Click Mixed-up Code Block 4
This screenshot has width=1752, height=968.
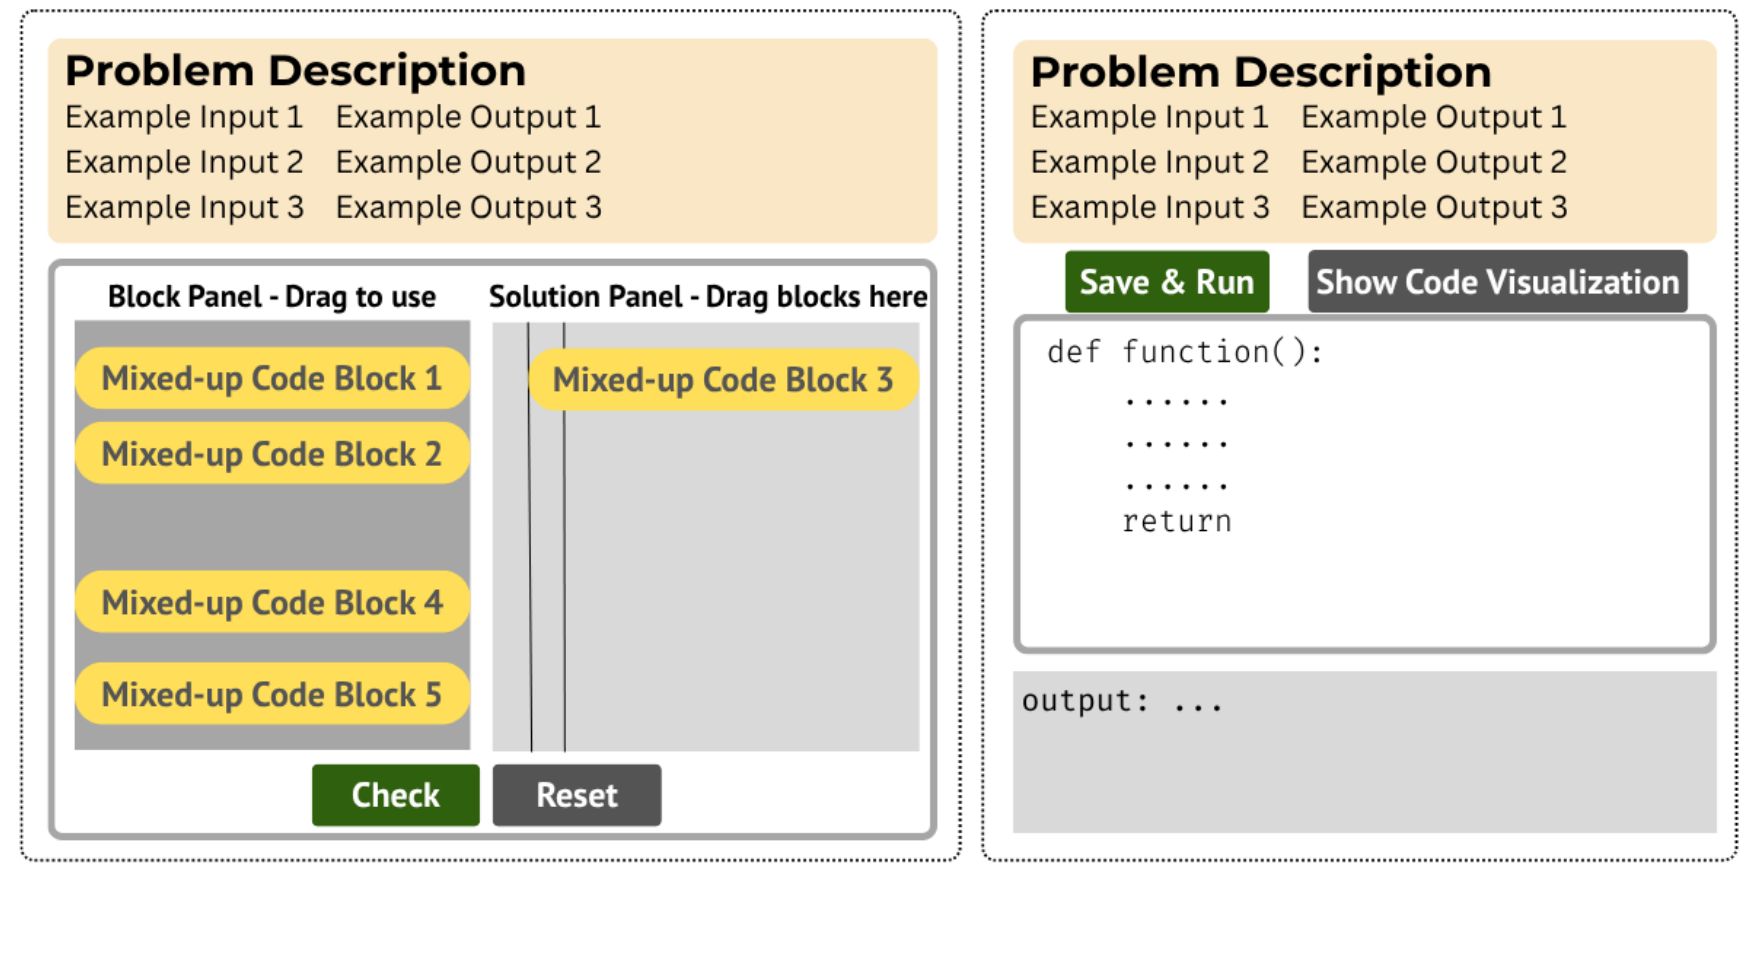coord(271,603)
